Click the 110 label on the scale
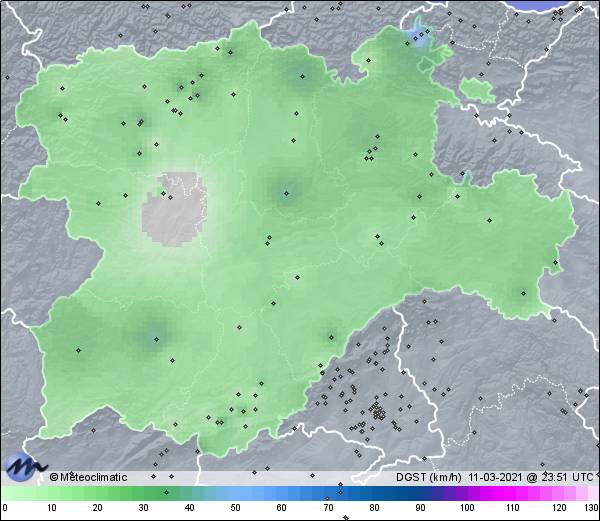The image size is (600, 521). coord(513,508)
